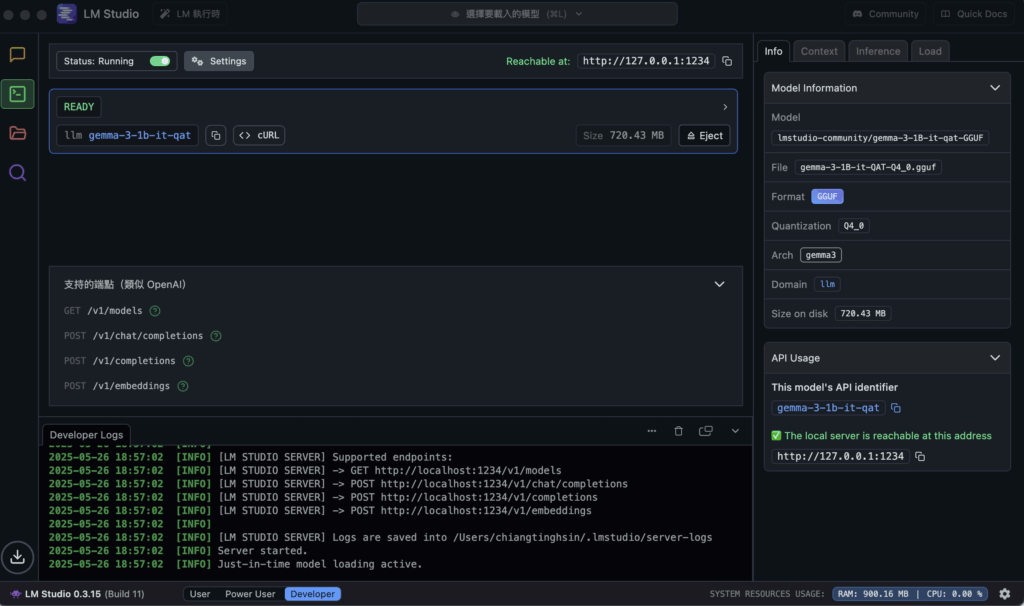1024x606 pixels.
Task: Open the Community link
Action: (x=885, y=14)
